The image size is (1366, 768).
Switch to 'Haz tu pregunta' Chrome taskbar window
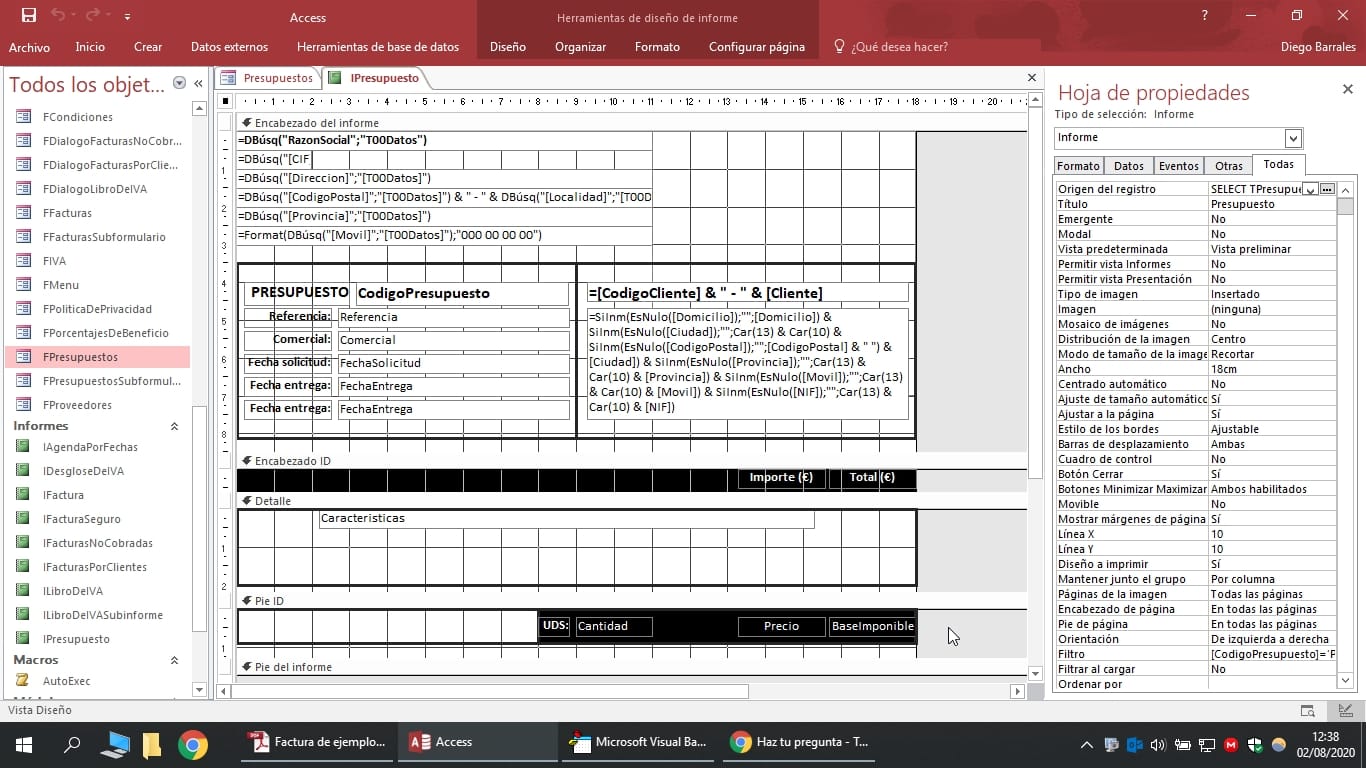click(799, 743)
